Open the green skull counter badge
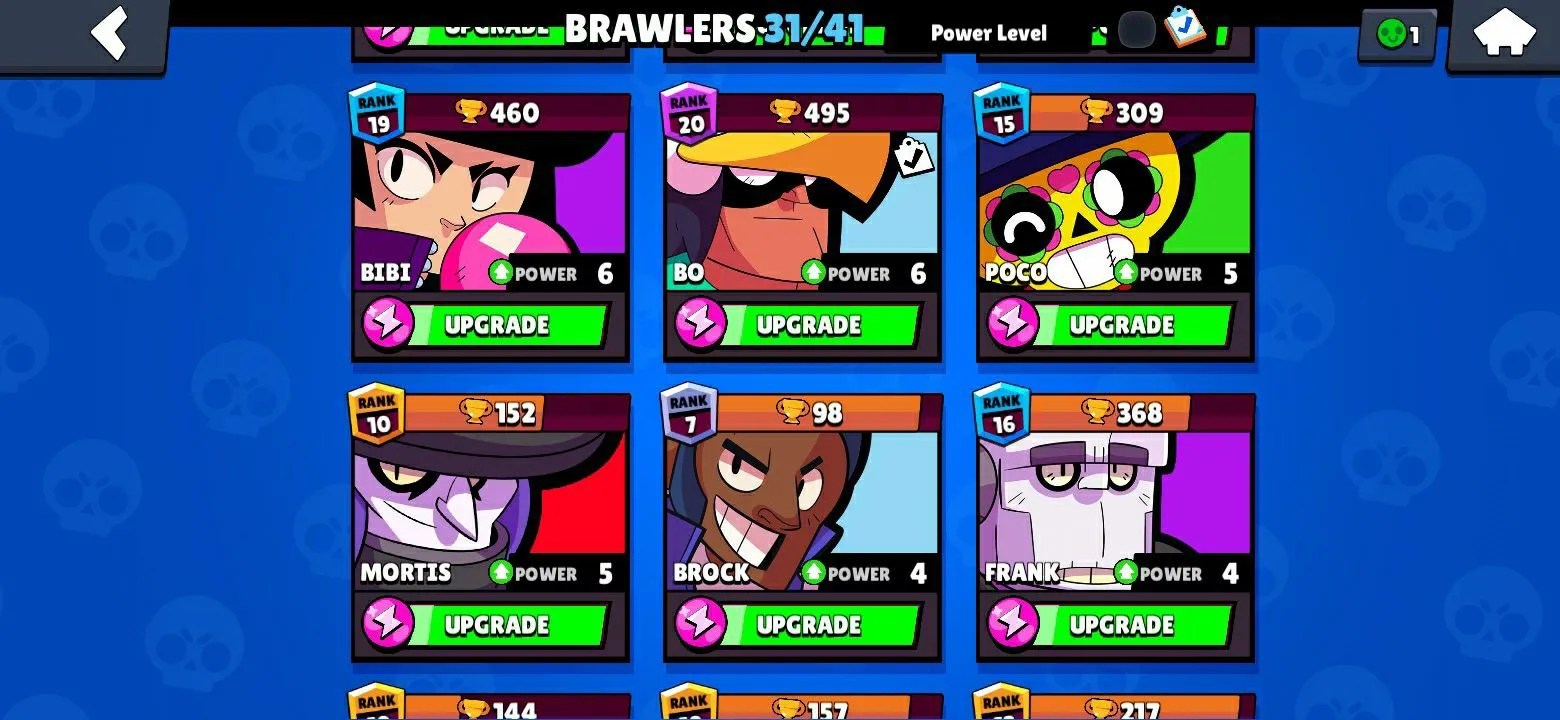Screen dimensions: 1560x720 pyautogui.click(x=1397, y=35)
